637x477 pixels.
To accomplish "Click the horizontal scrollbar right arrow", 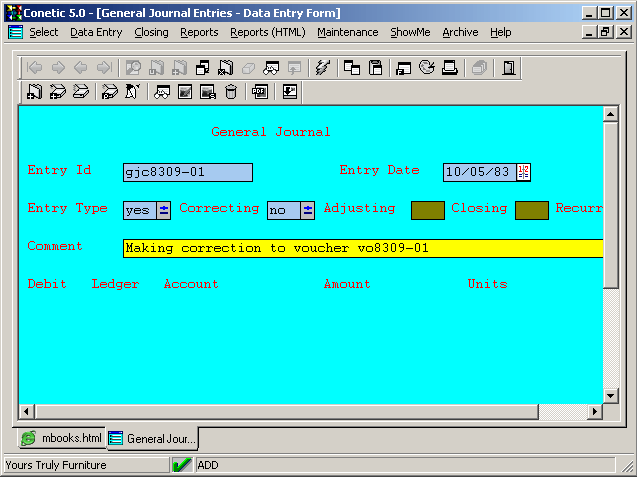I will tap(595, 412).
